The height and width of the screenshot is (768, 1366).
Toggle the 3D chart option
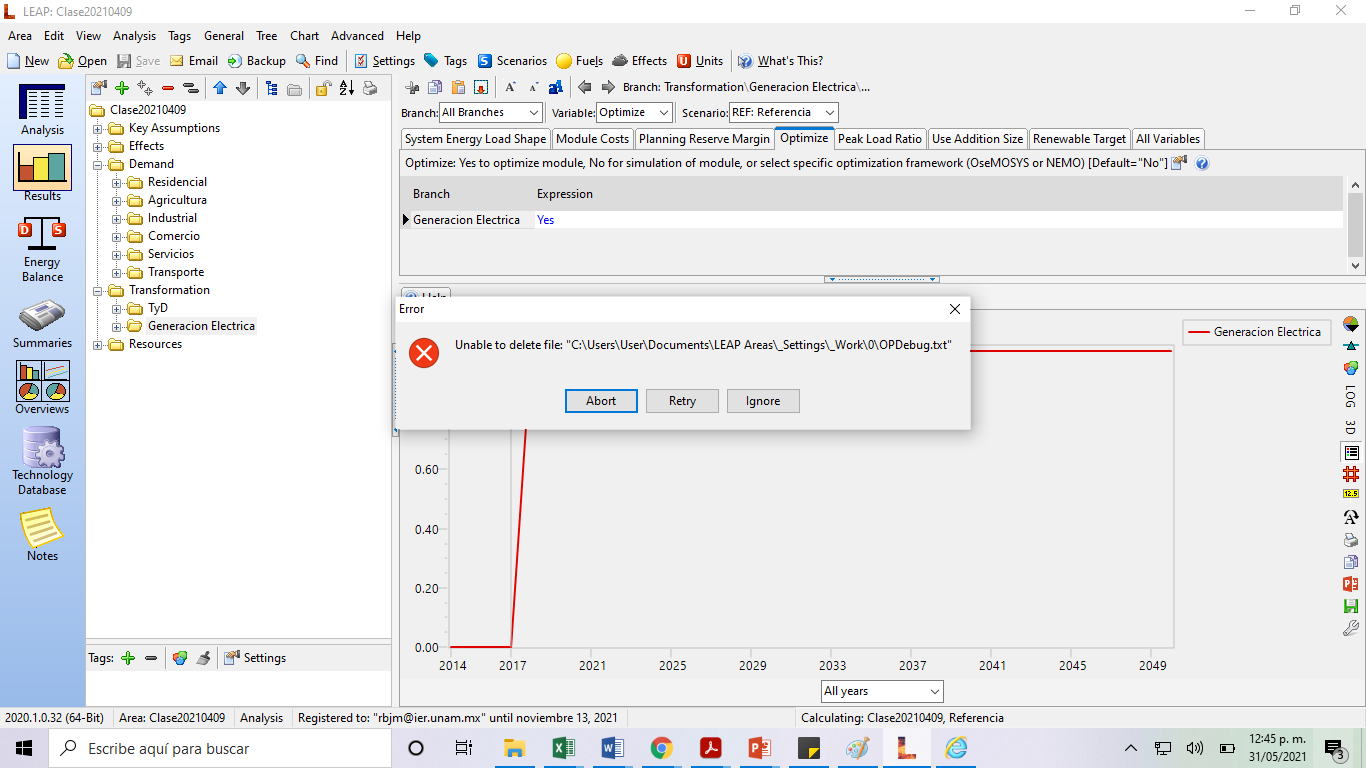pos(1350,427)
